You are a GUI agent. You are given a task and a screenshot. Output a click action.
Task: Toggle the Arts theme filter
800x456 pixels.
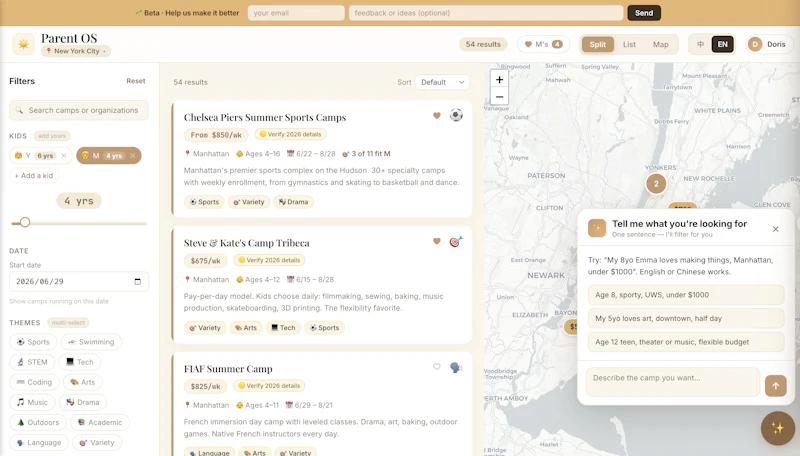pyautogui.click(x=83, y=382)
